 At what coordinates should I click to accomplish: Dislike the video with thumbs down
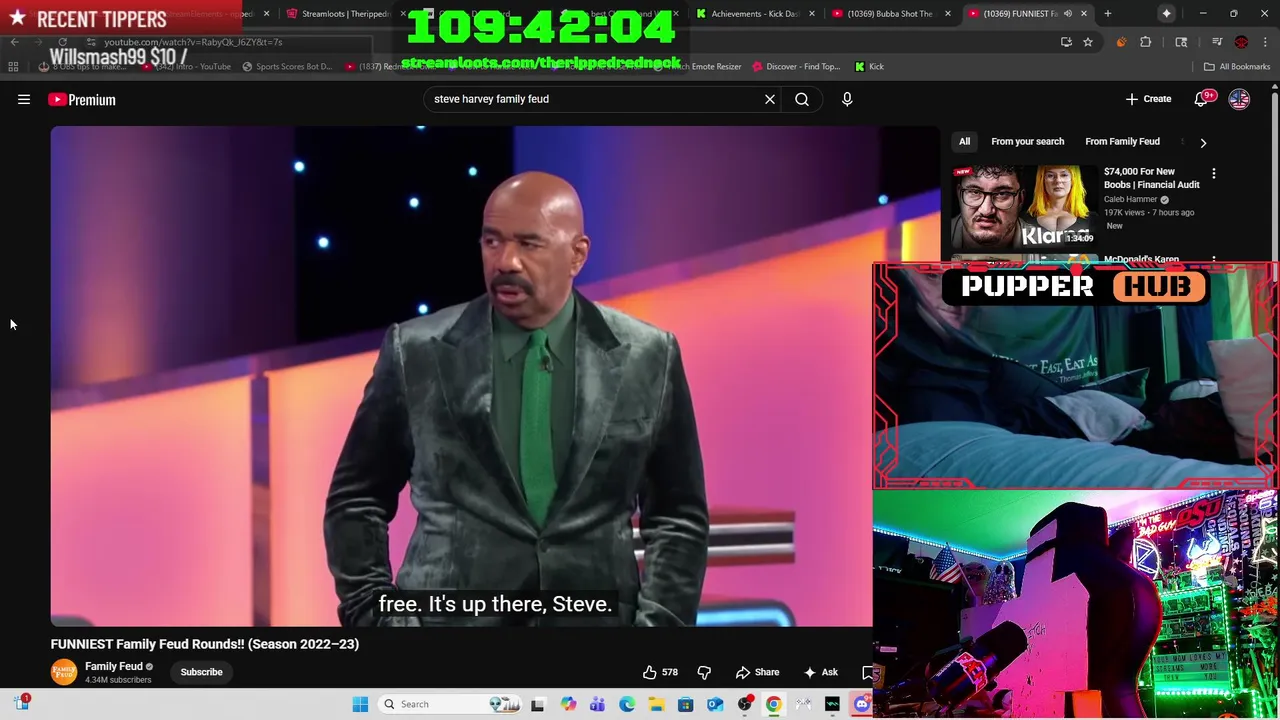tap(704, 672)
